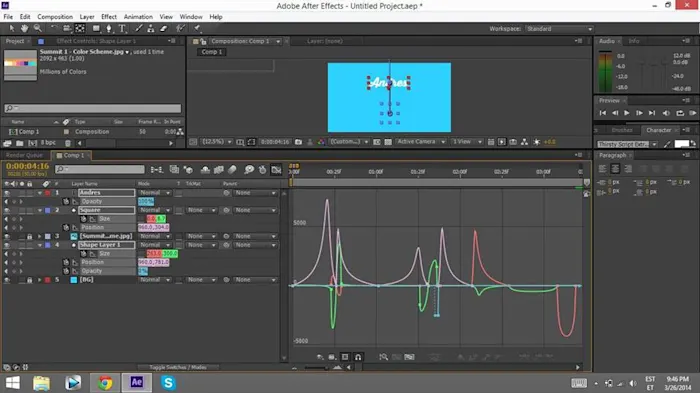Image resolution: width=700 pixels, height=393 pixels.
Task: Select the Pen tool
Action: (109, 29)
